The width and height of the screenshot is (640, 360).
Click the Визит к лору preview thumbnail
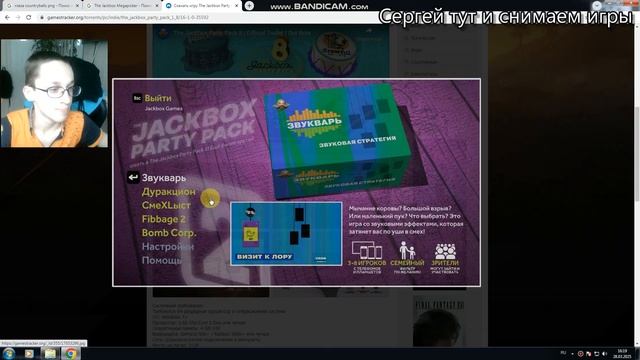tap(286, 234)
